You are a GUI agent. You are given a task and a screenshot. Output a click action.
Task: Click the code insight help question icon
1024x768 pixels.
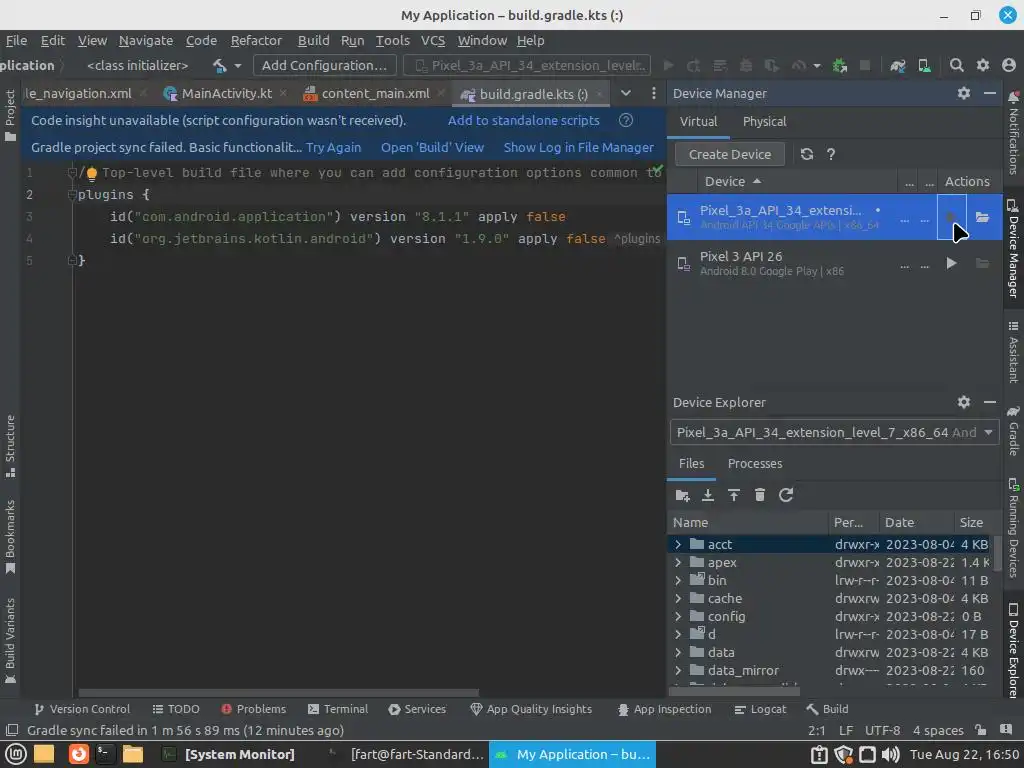(x=626, y=120)
